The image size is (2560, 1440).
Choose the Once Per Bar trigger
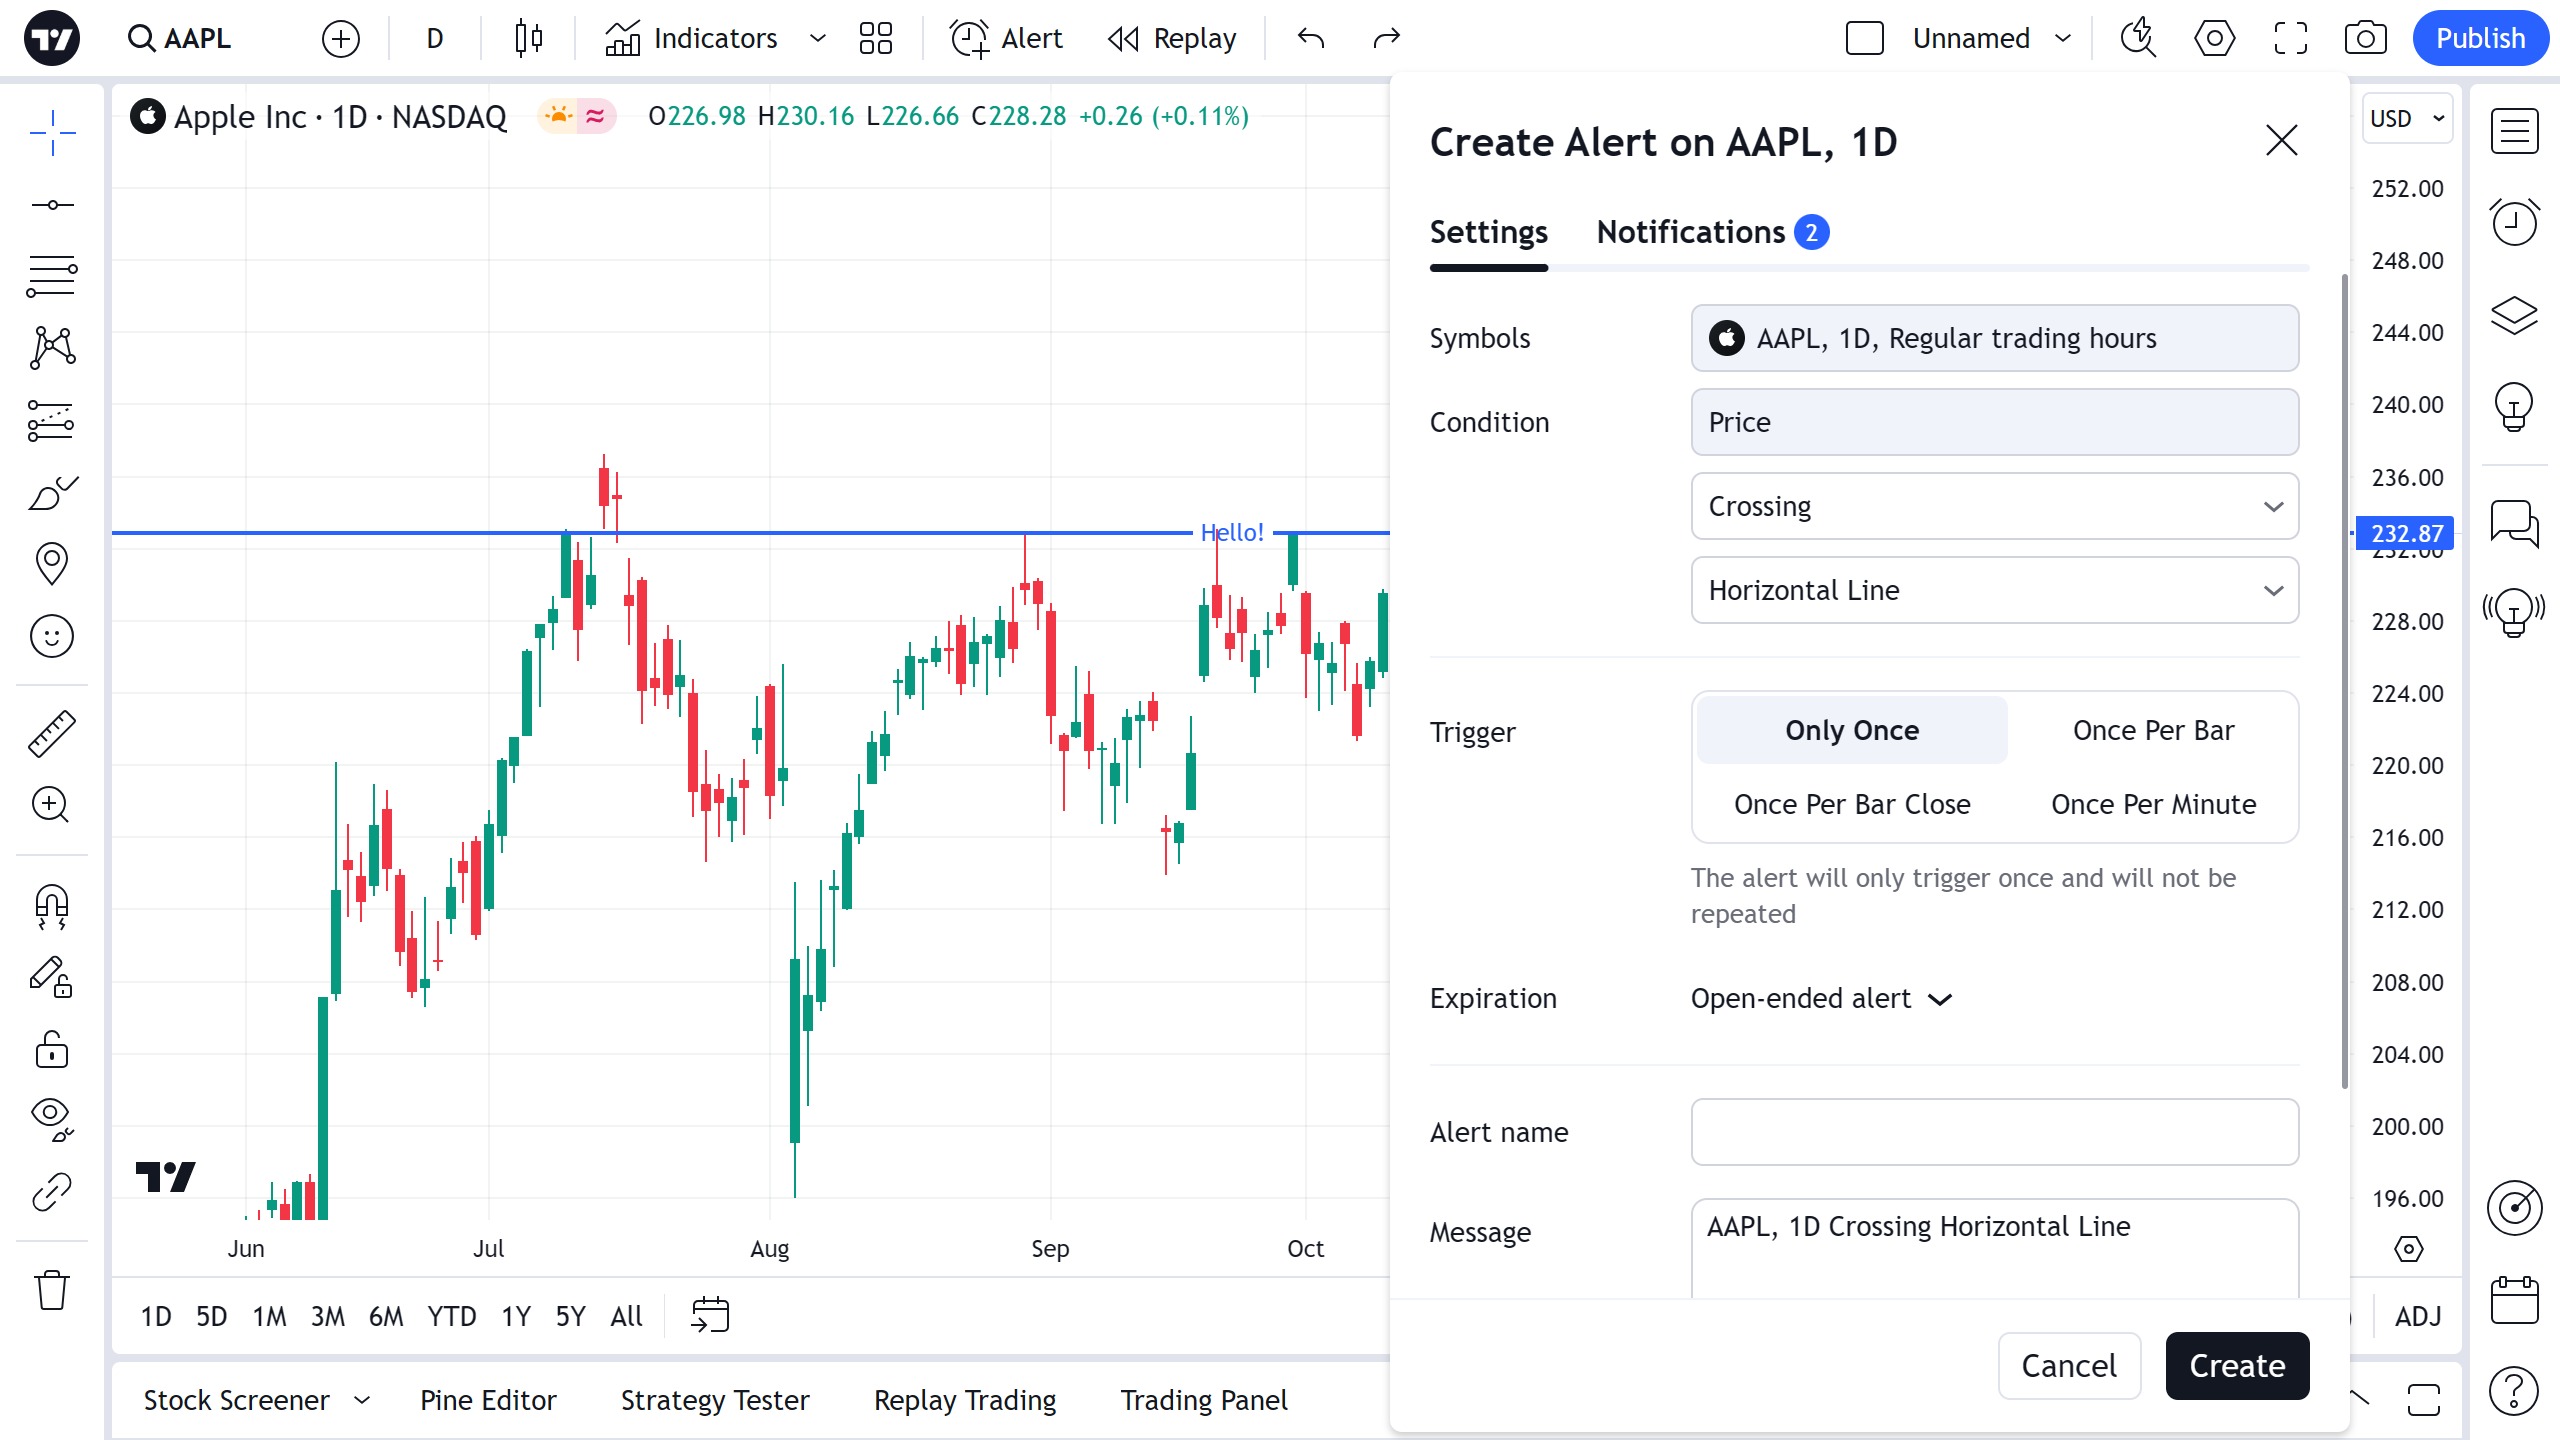(x=2152, y=730)
